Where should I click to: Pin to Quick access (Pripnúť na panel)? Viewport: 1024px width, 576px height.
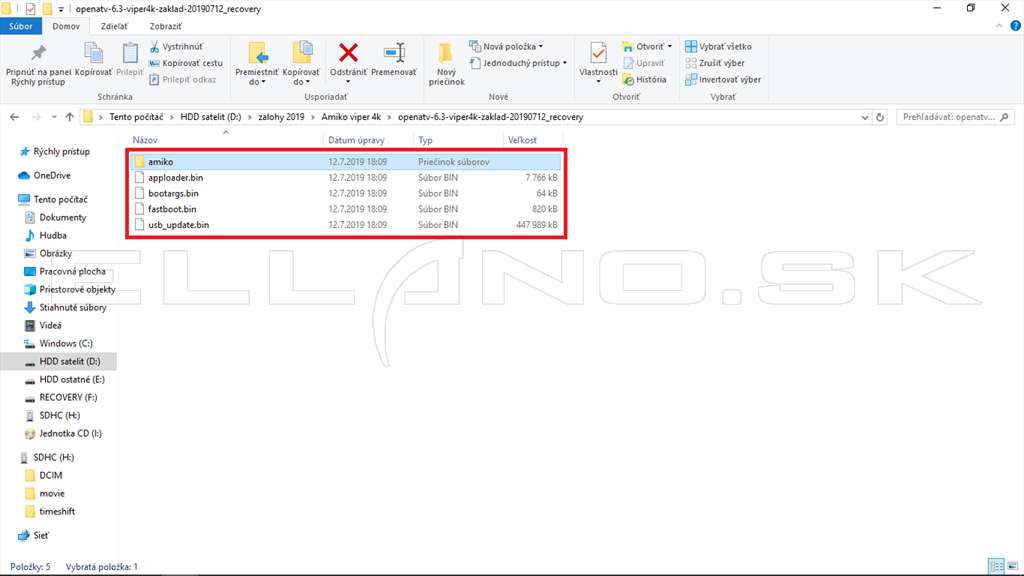[38, 65]
